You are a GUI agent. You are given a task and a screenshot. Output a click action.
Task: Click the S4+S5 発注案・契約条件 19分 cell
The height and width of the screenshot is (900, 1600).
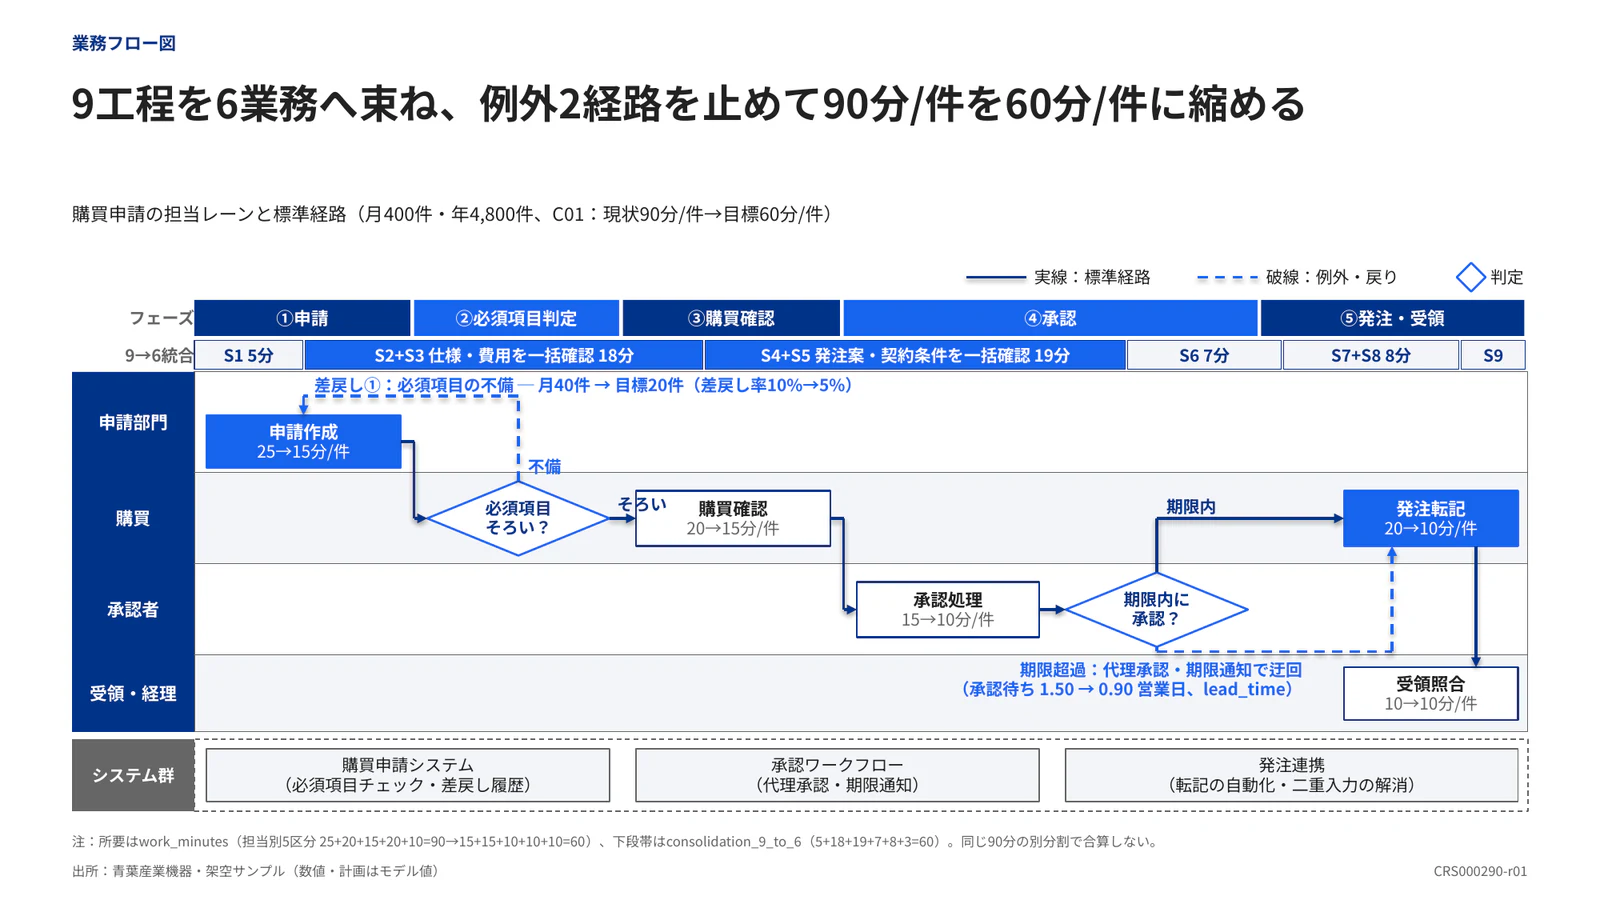click(x=915, y=355)
